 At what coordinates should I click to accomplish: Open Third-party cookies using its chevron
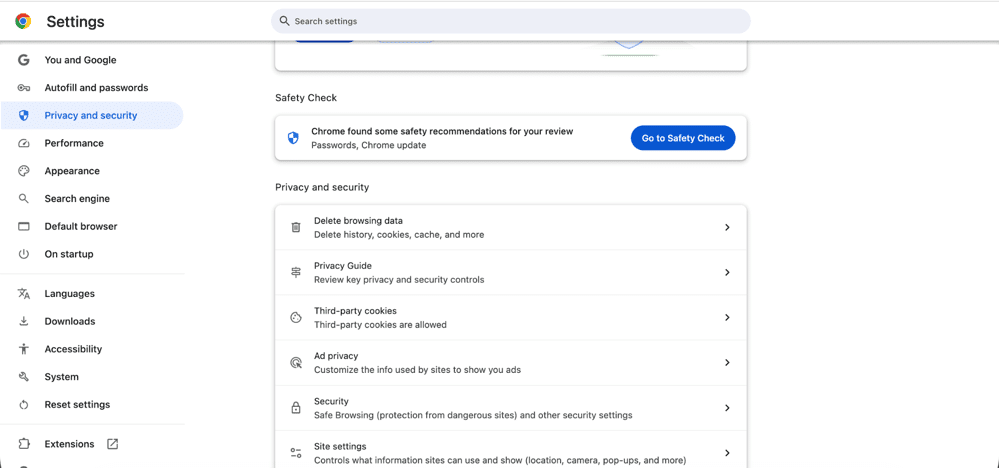click(727, 318)
